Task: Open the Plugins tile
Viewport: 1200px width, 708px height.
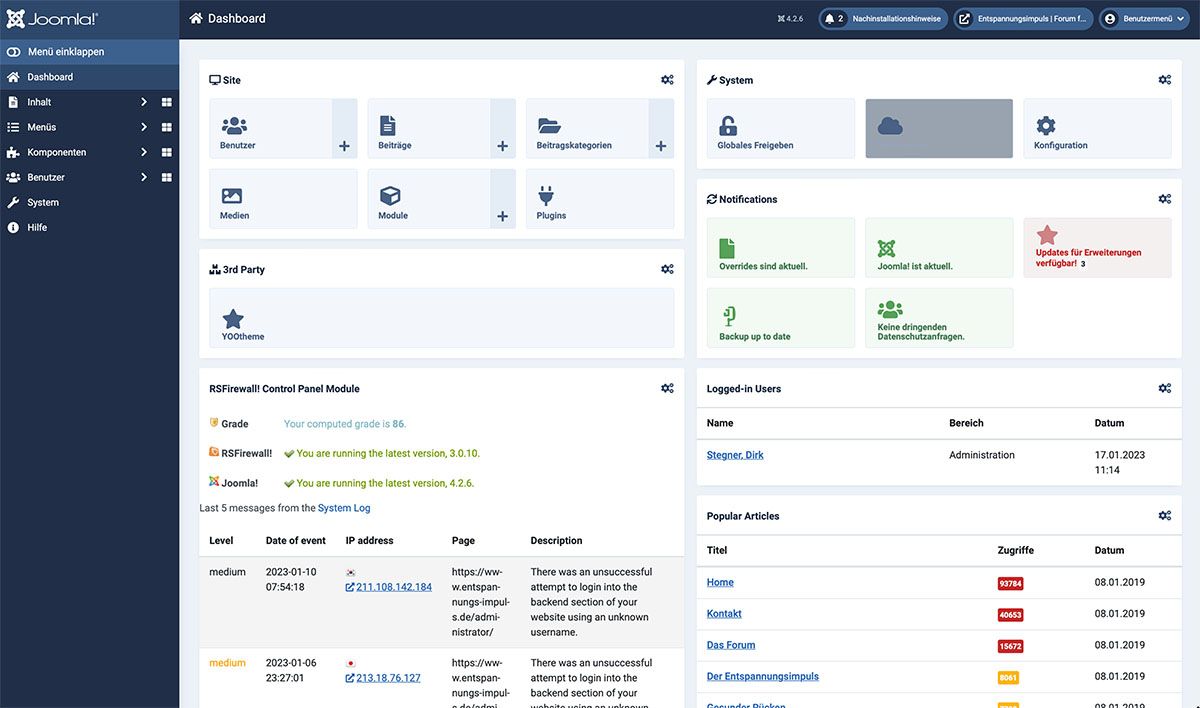Action: pos(600,198)
